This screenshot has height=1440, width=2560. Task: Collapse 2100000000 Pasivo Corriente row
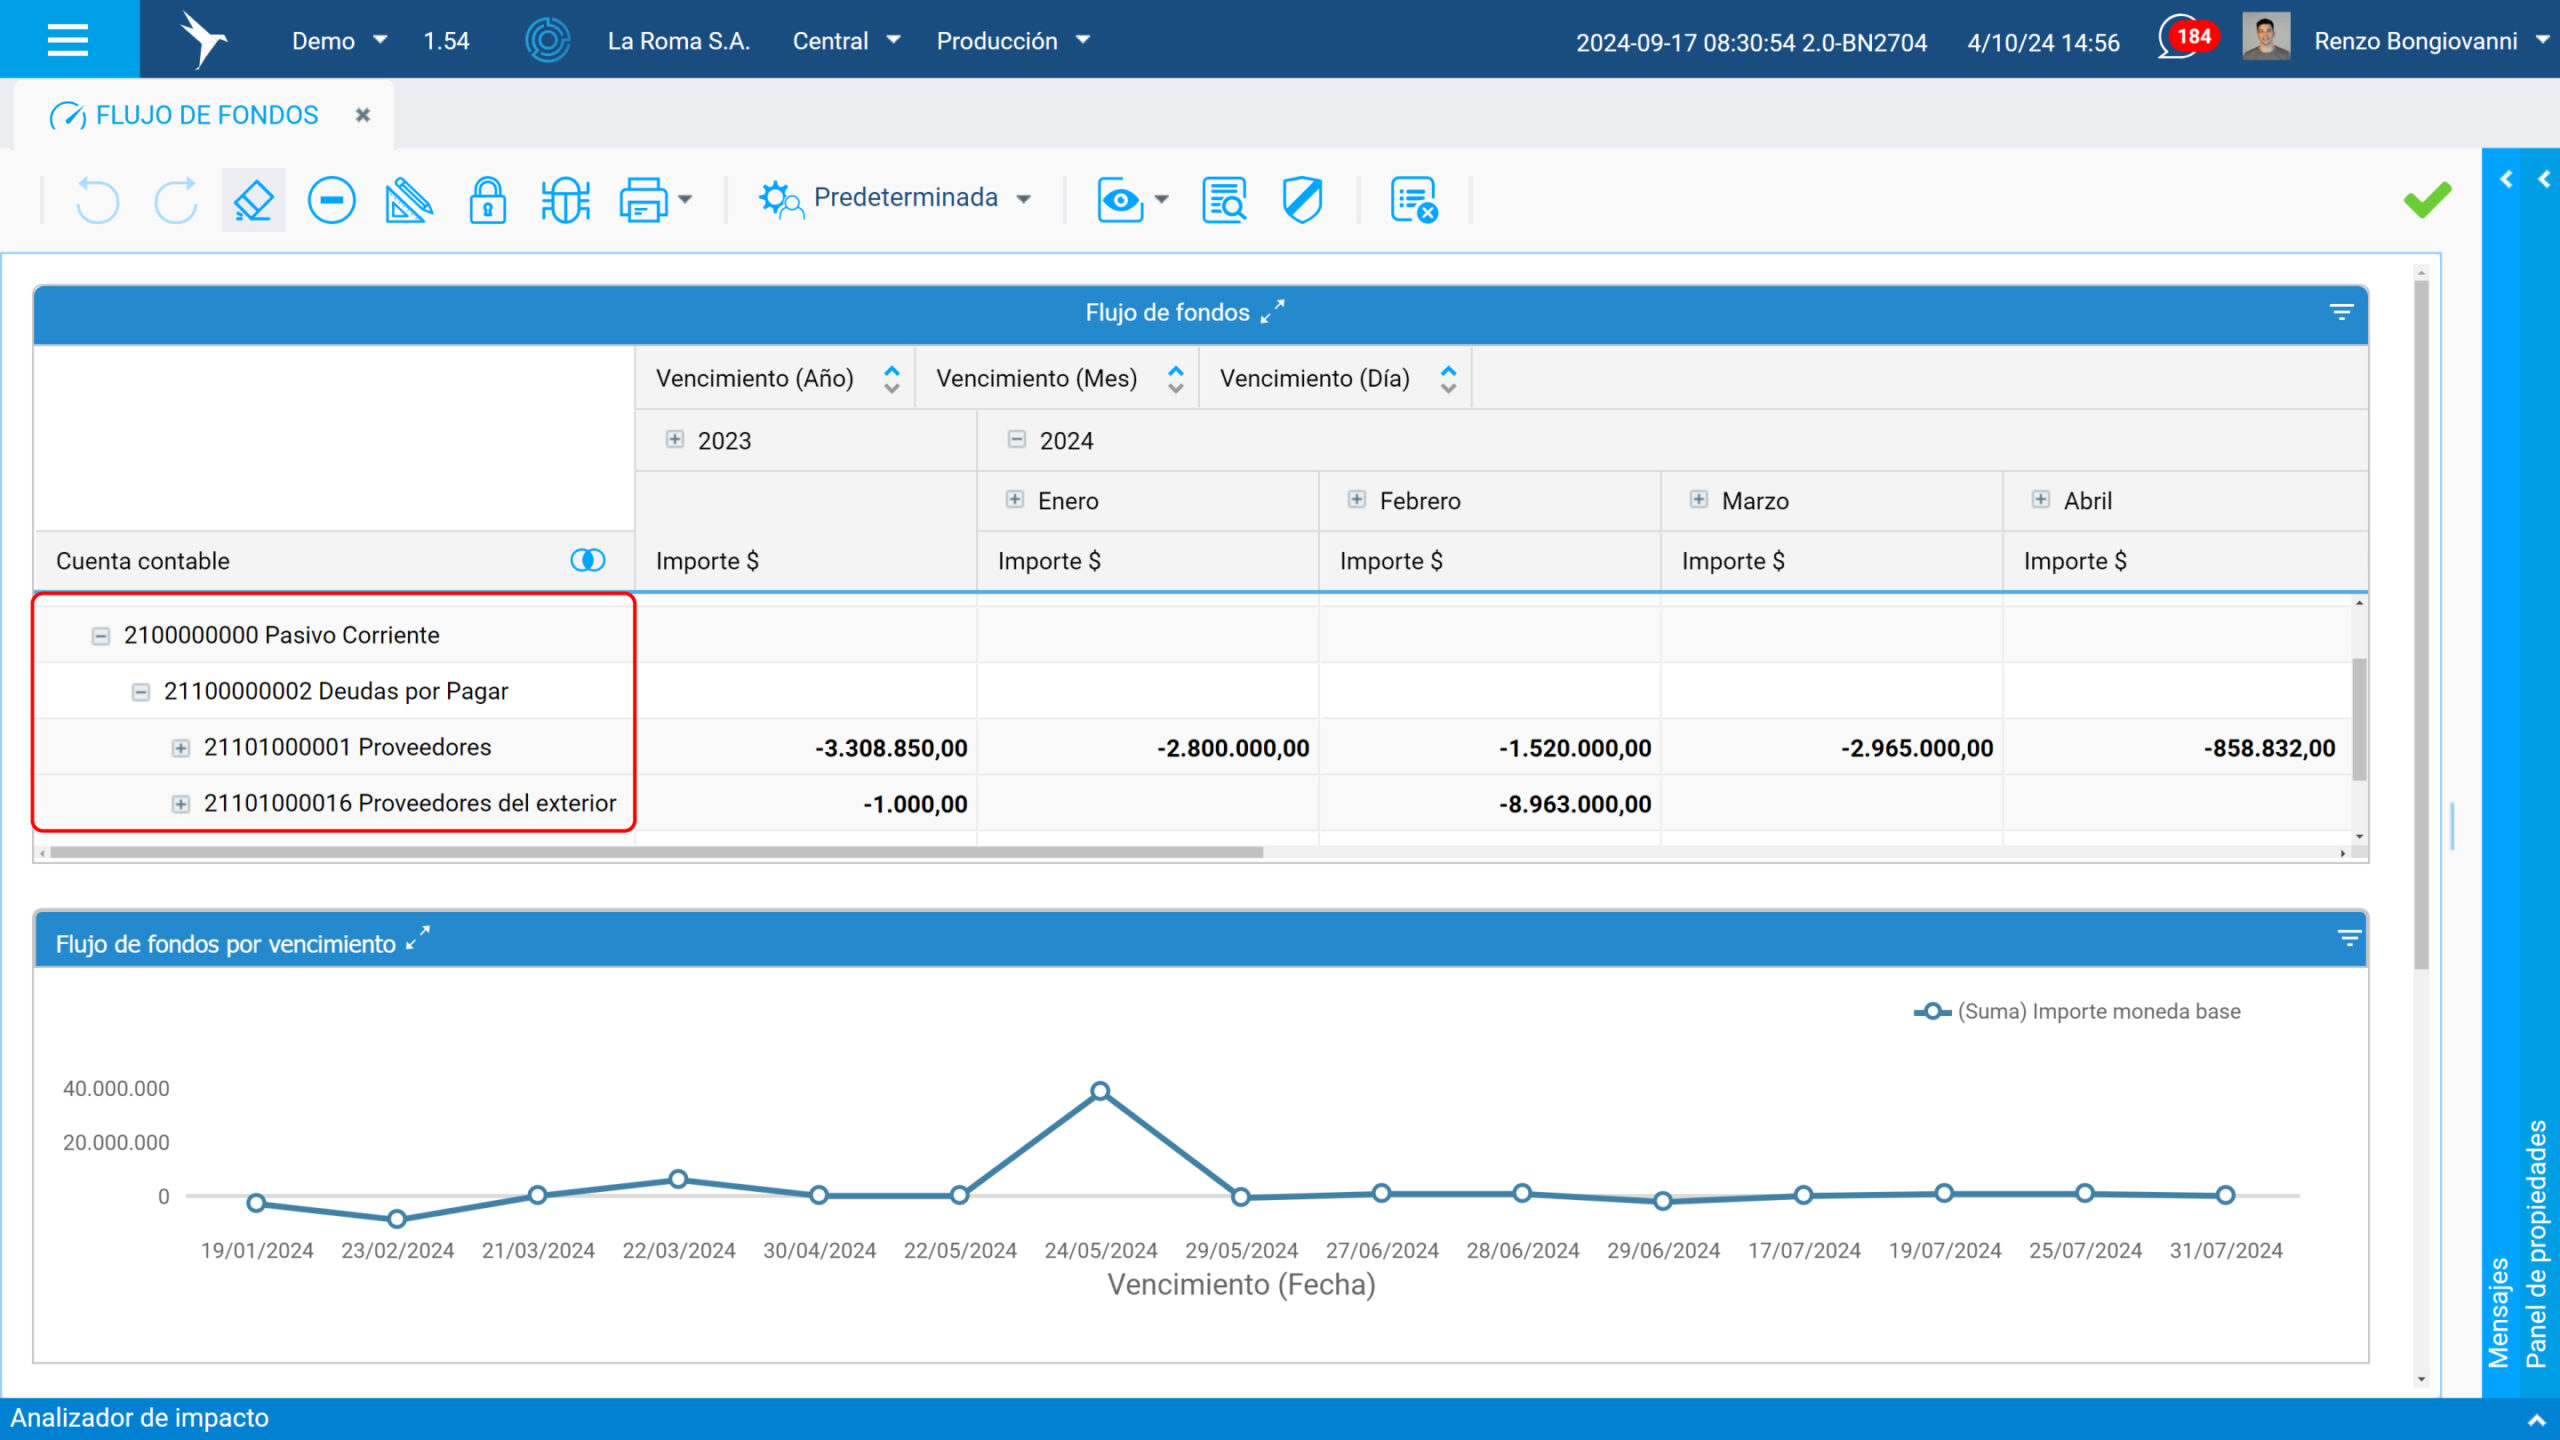(x=101, y=636)
